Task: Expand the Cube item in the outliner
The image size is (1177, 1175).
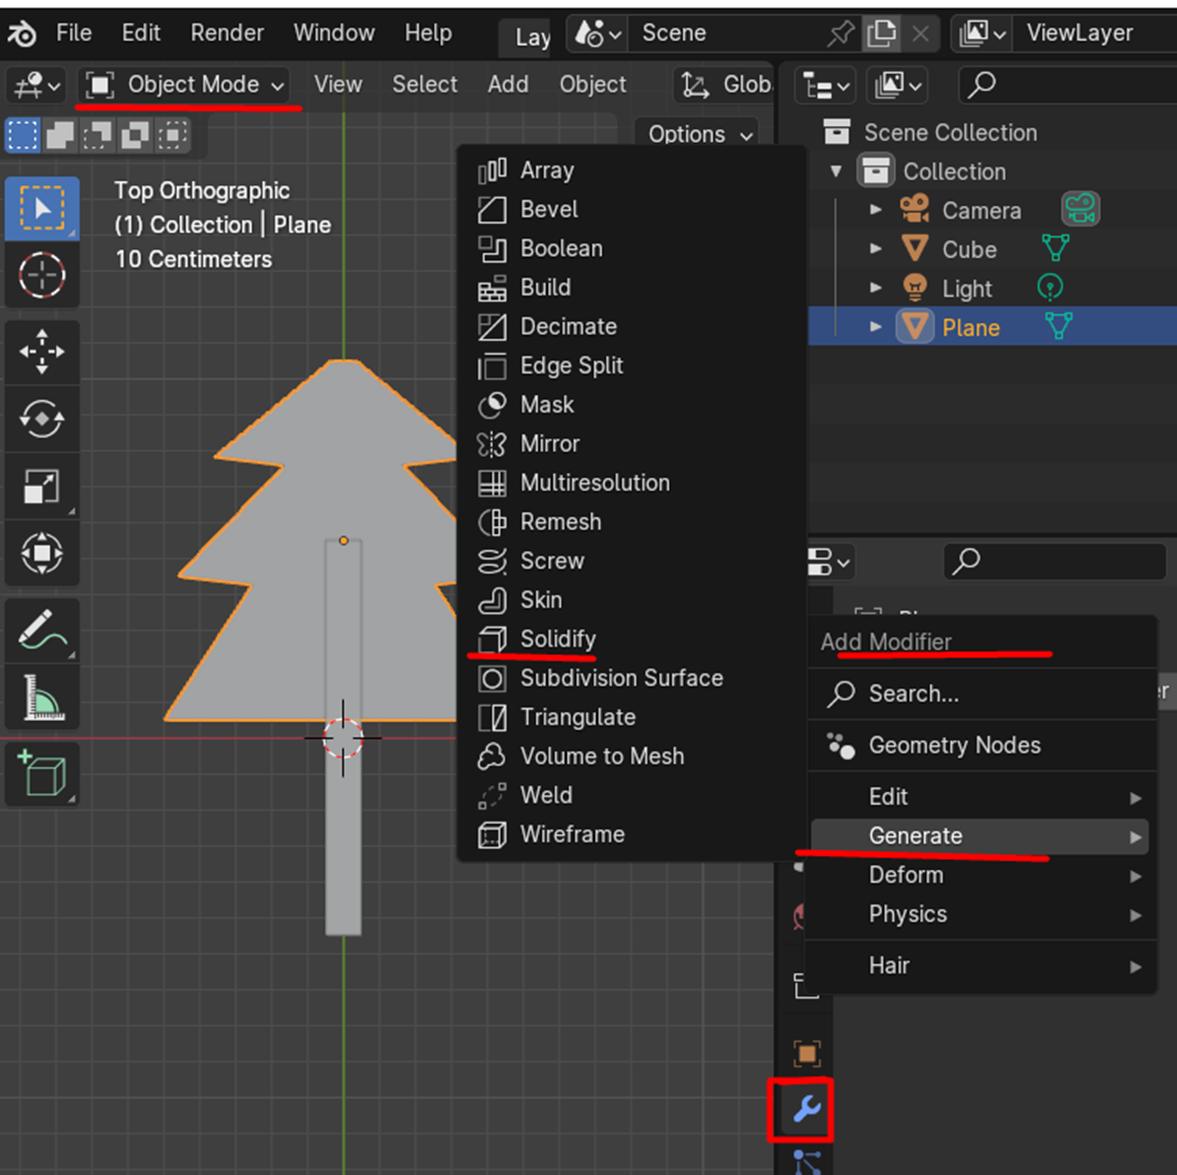Action: (876, 249)
